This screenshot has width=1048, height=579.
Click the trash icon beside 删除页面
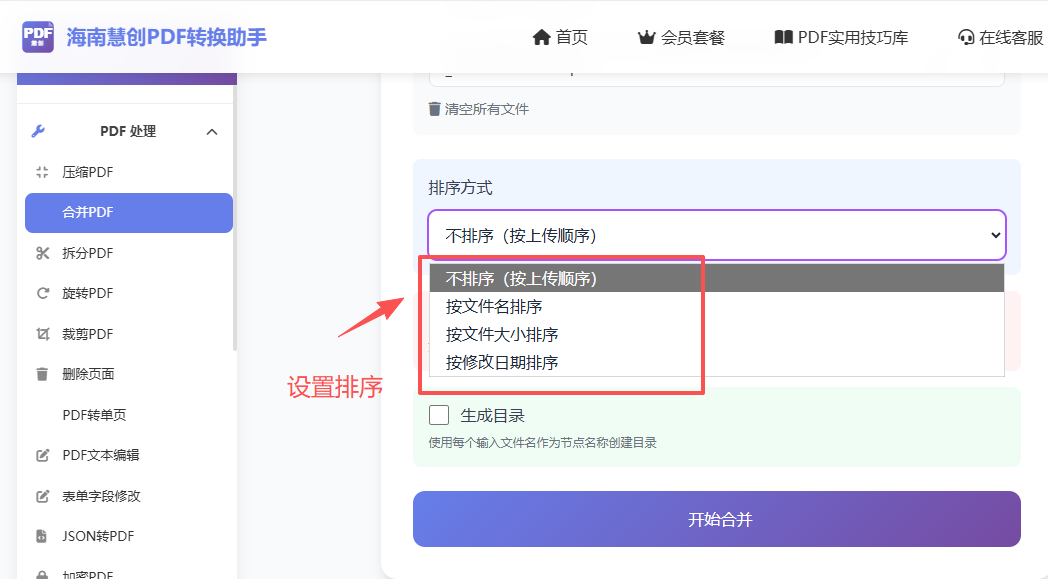[42, 374]
